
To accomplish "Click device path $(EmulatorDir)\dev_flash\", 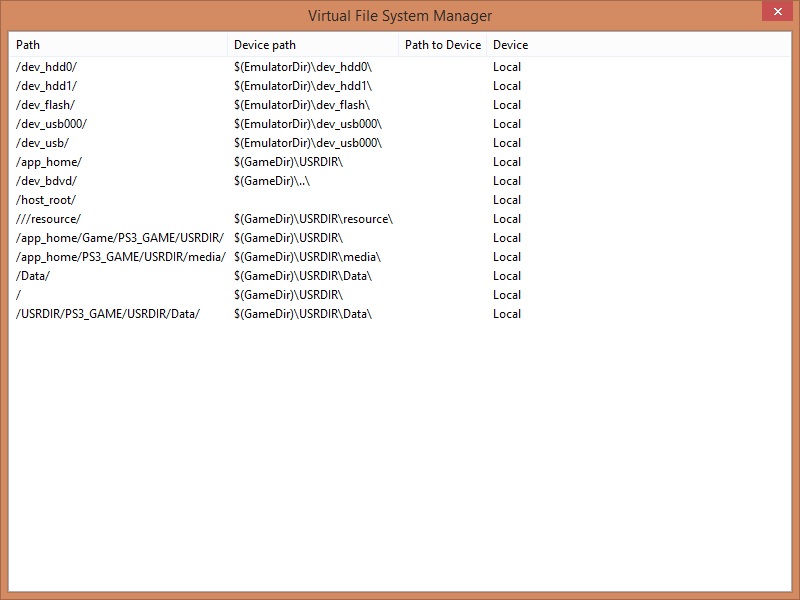I will 302,105.
